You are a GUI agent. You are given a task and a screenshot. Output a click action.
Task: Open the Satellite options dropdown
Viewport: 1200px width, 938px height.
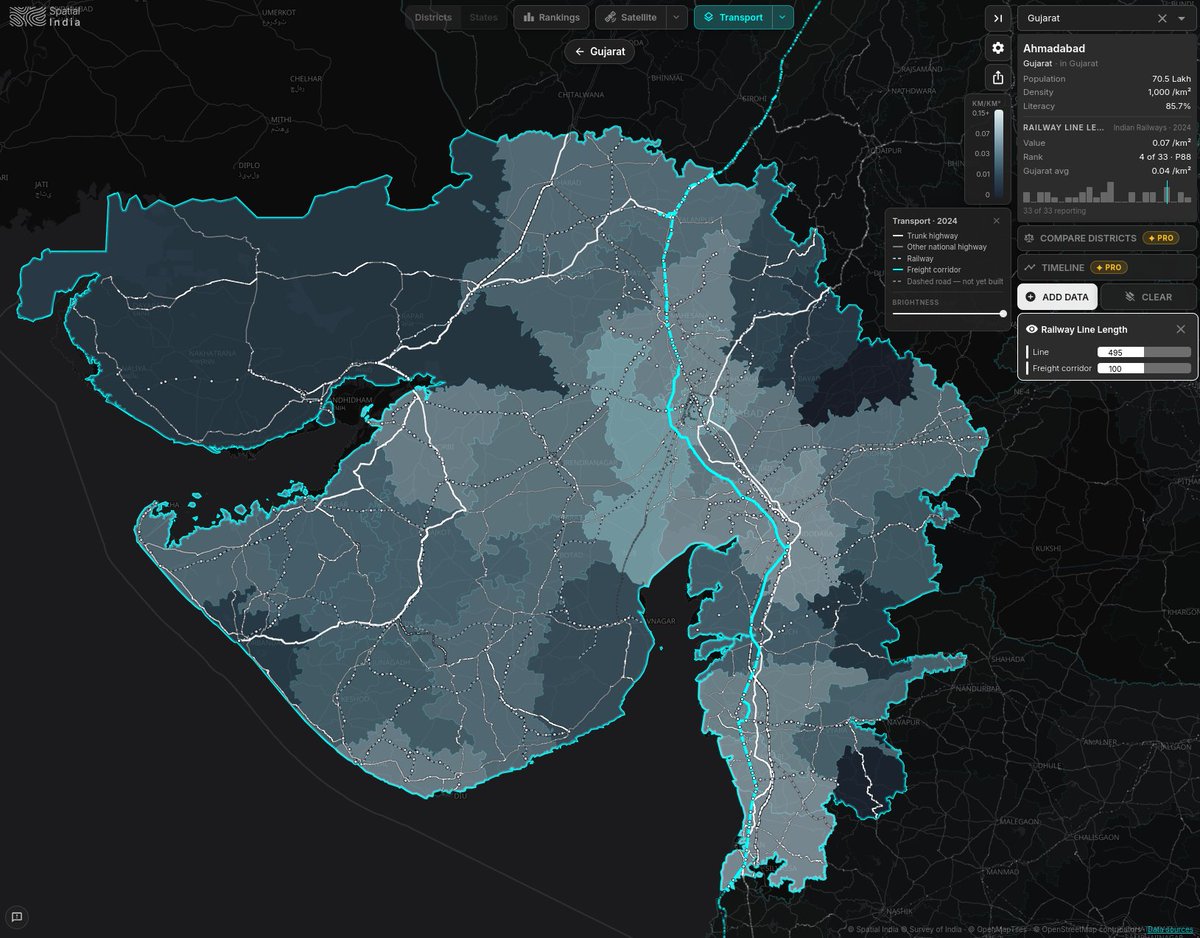(677, 17)
